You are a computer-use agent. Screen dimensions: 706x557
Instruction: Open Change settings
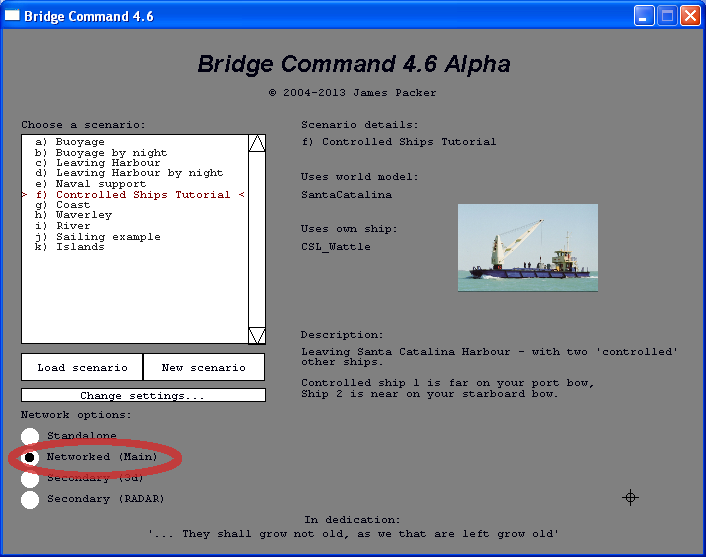point(143,395)
